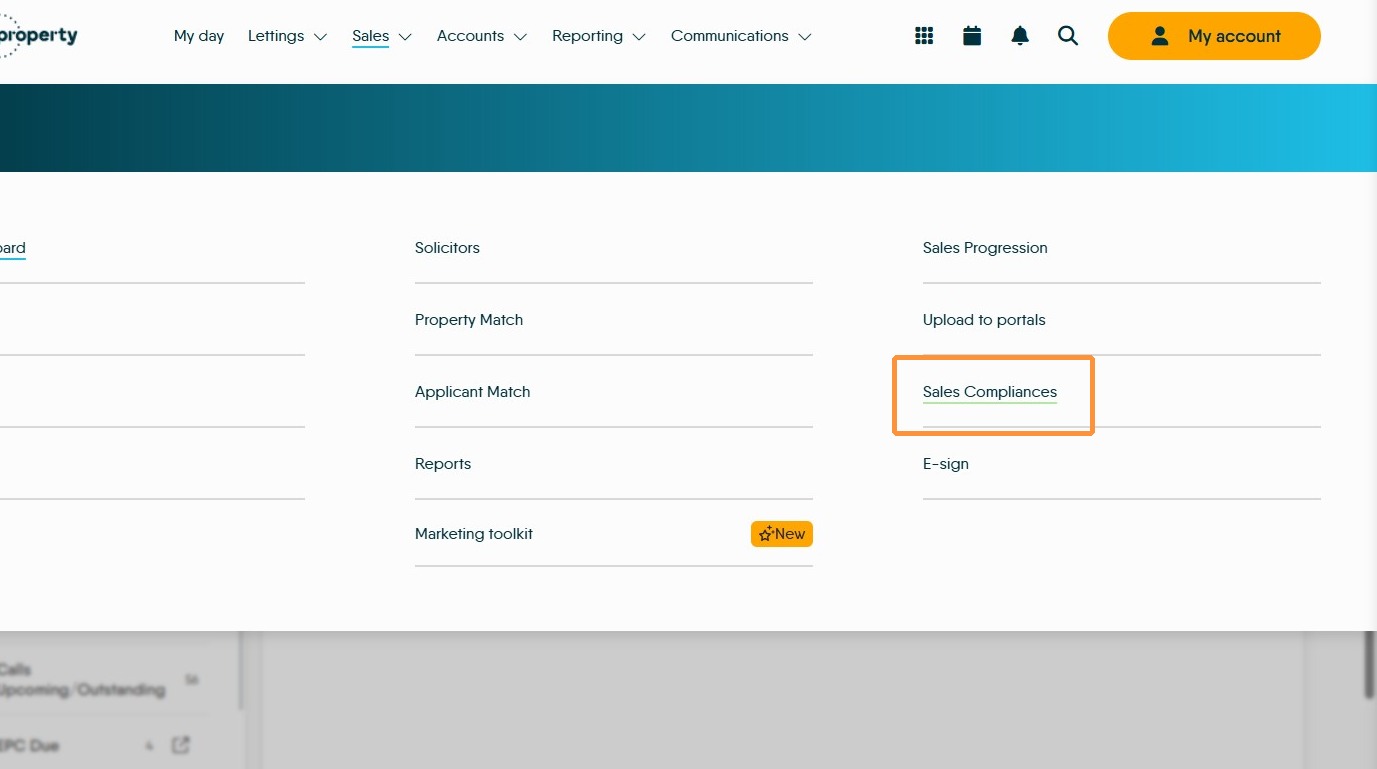Viewport: 1377px width, 769px height.
Task: Open Sales Progression
Action: pyautogui.click(x=985, y=248)
